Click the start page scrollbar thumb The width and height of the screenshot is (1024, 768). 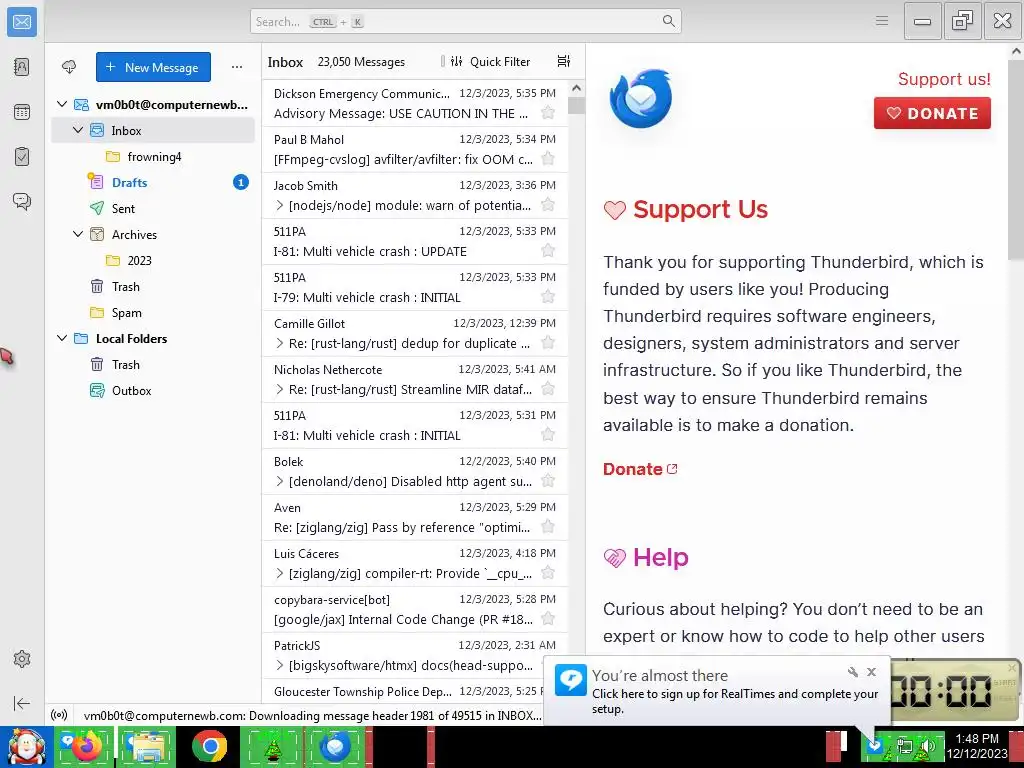(x=1017, y=160)
